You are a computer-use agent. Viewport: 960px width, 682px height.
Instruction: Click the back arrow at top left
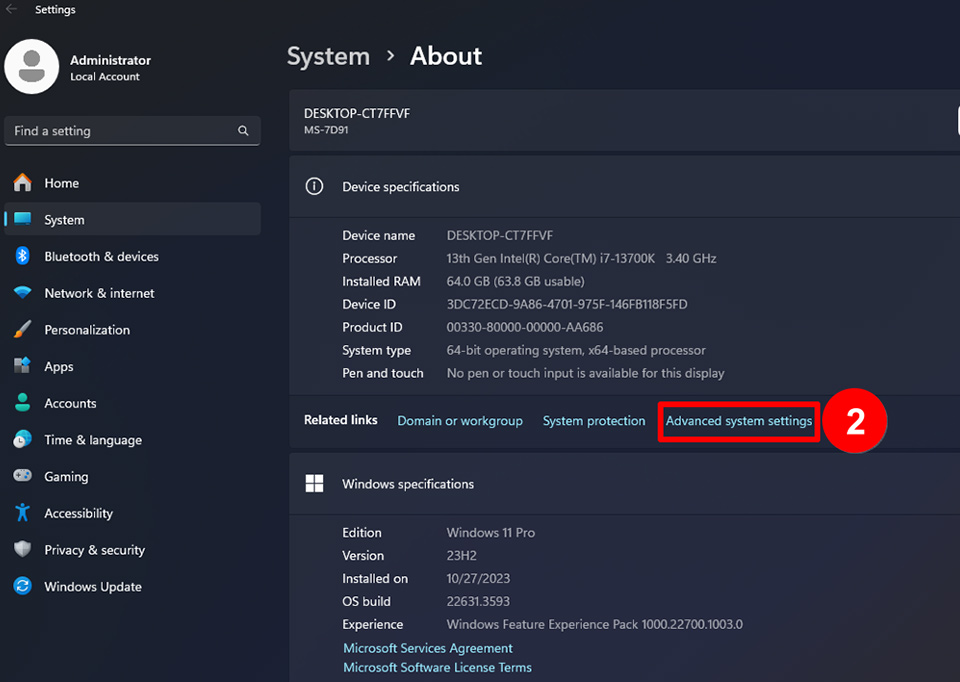[x=12, y=9]
